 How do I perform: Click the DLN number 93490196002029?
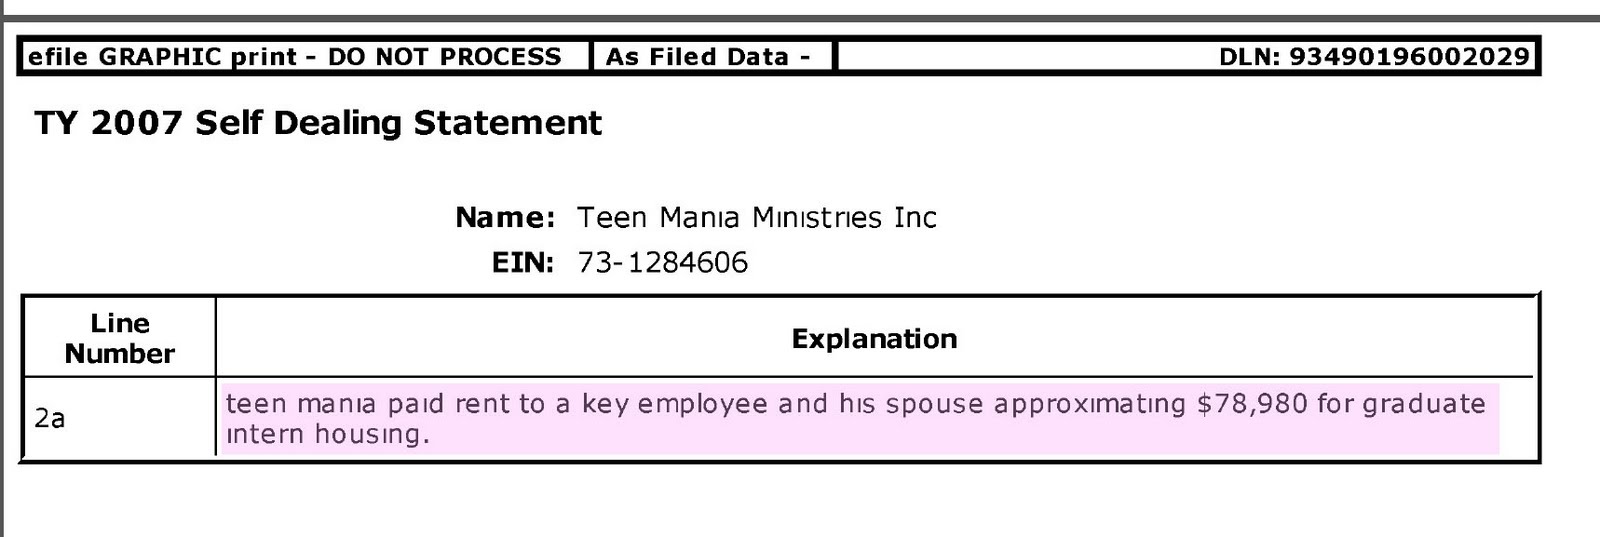[1409, 57]
